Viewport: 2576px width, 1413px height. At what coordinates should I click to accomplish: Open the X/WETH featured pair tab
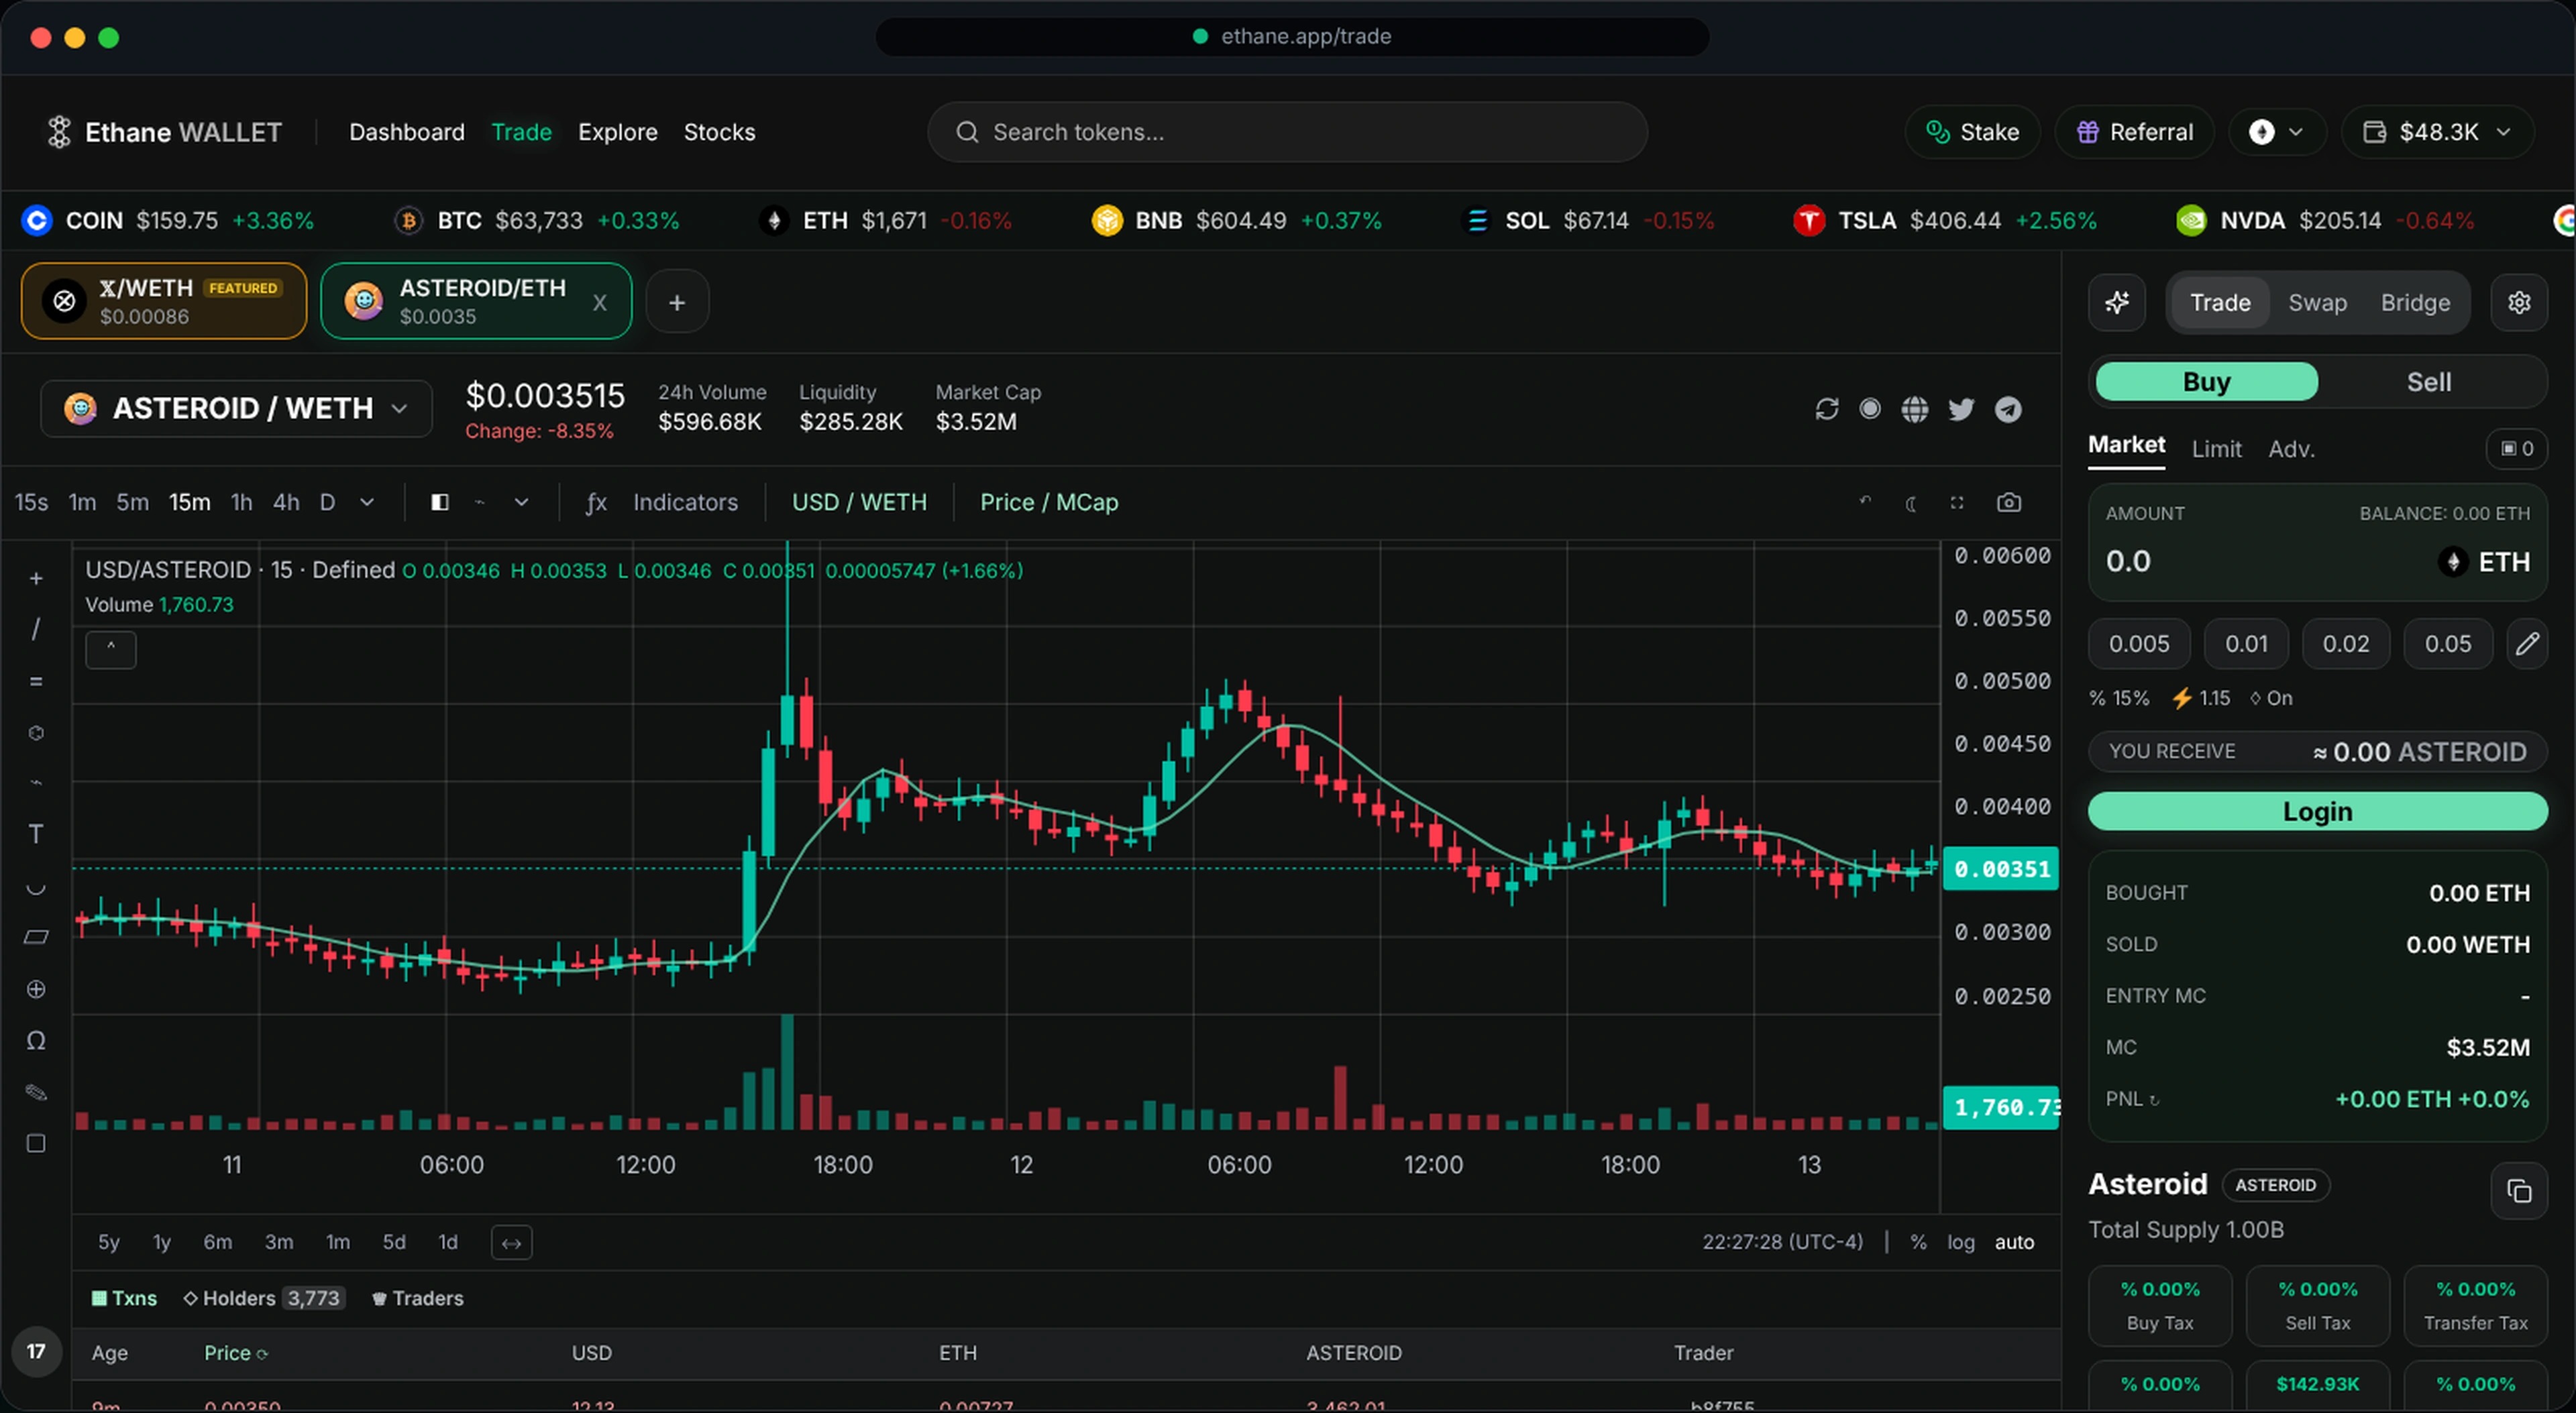164,301
